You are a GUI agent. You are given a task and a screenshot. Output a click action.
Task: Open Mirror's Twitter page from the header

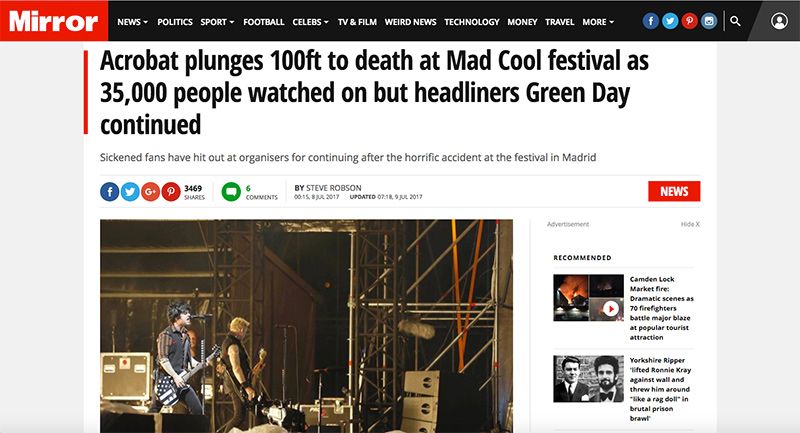[x=670, y=21]
